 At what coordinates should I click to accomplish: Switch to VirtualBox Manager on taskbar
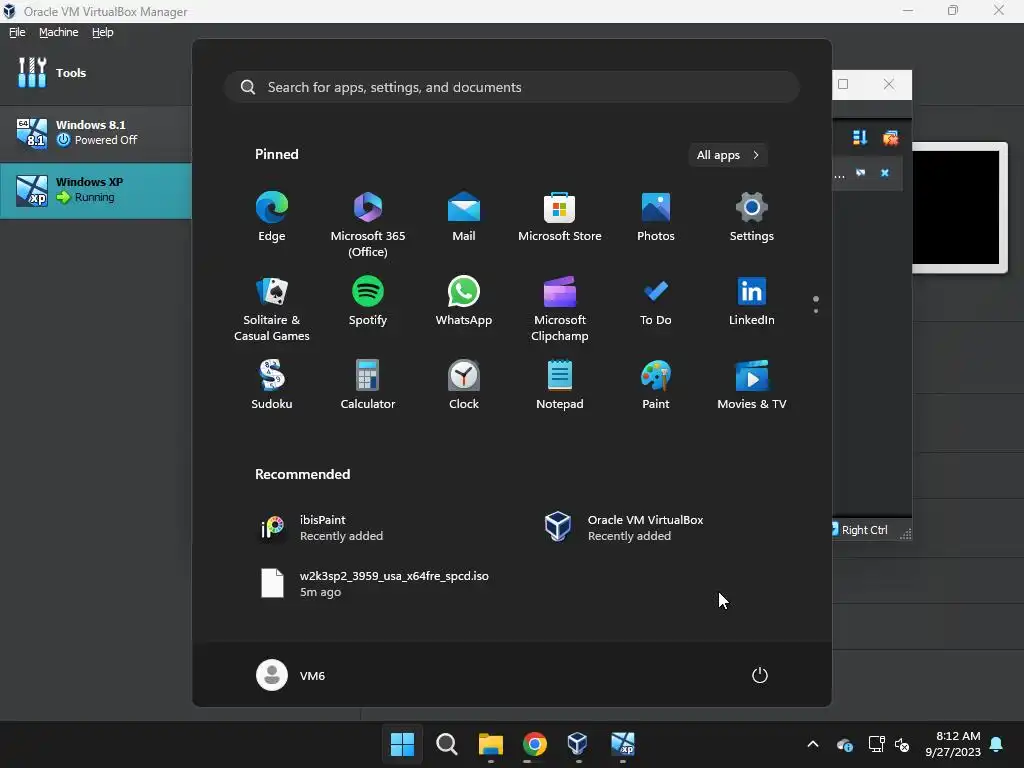click(578, 744)
